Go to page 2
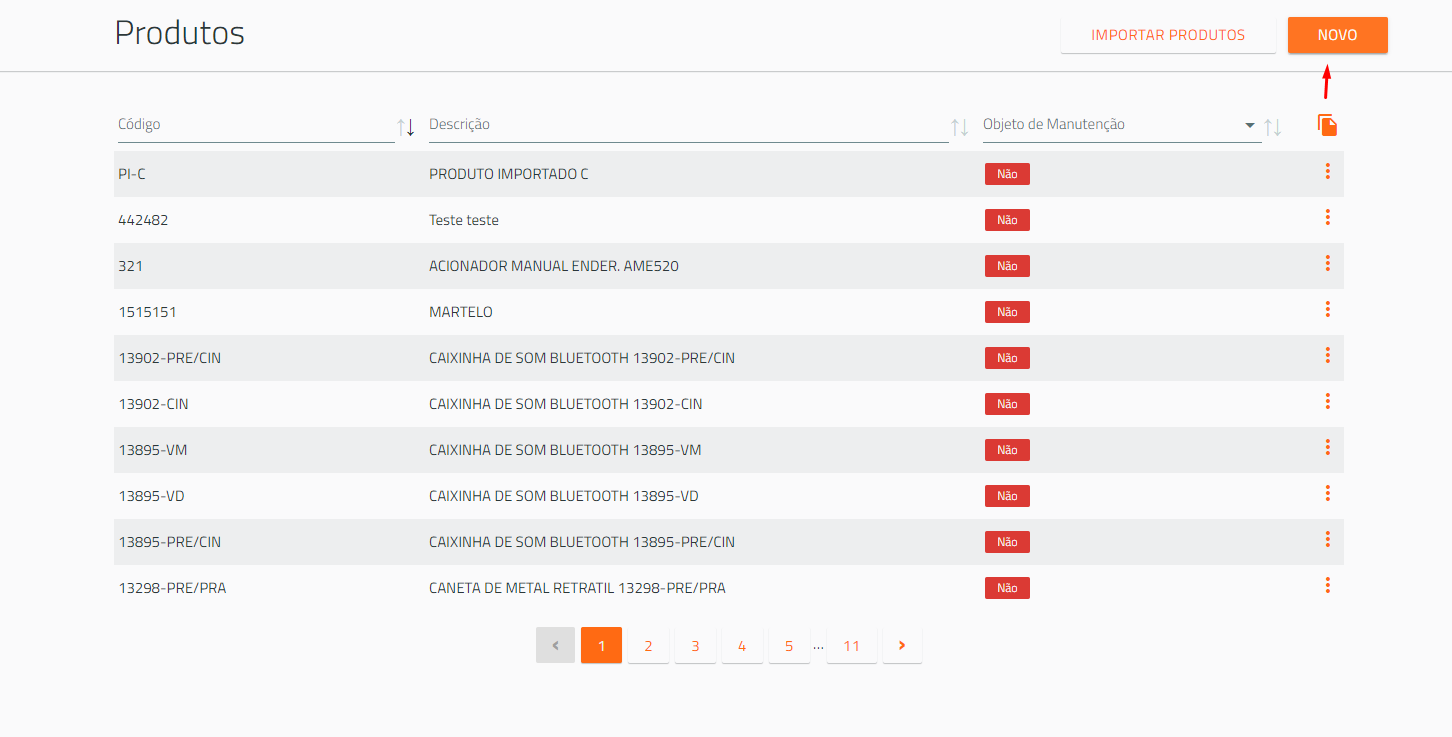 (648, 645)
